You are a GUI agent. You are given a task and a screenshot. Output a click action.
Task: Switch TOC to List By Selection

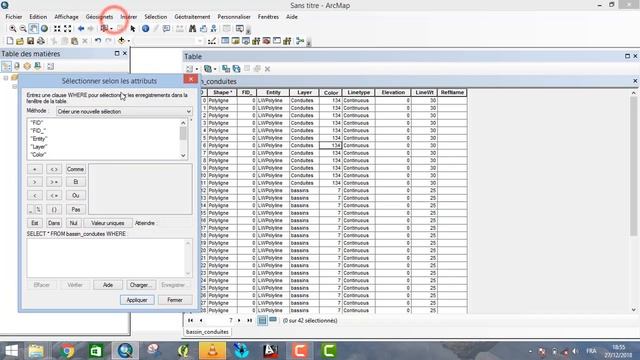(x=38, y=66)
